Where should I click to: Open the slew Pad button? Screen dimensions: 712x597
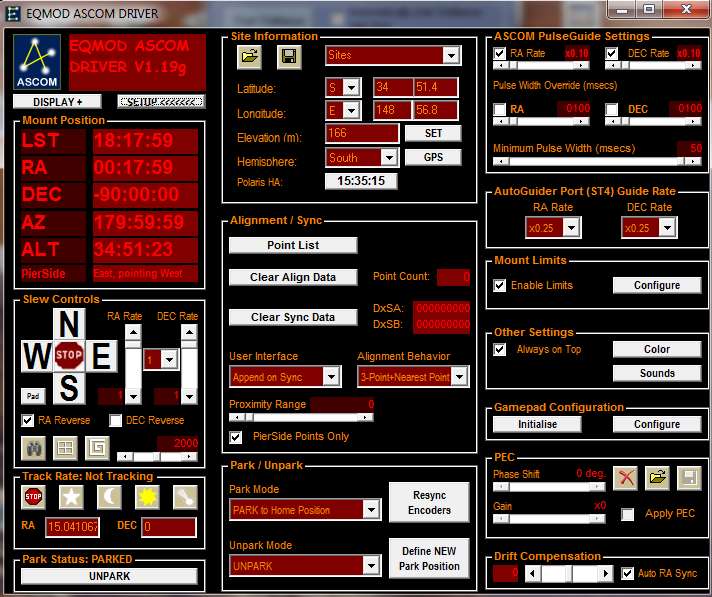pyautogui.click(x=33, y=396)
